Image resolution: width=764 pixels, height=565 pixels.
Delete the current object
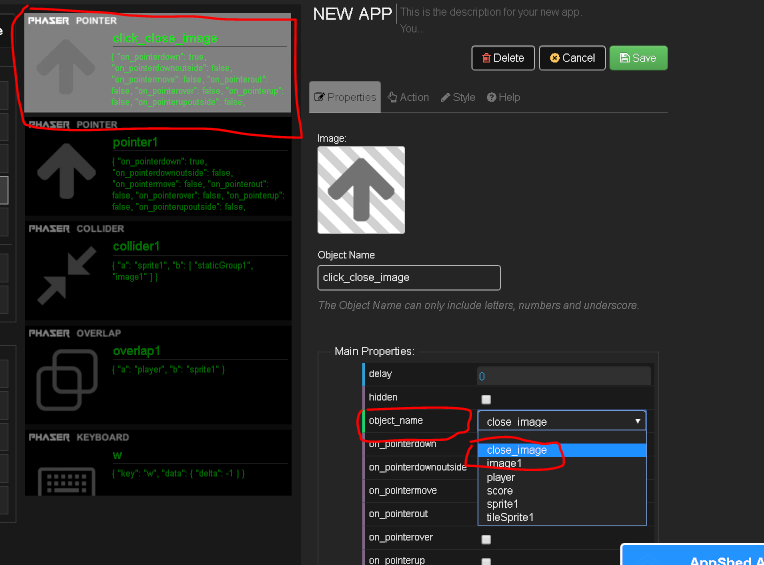coord(503,58)
